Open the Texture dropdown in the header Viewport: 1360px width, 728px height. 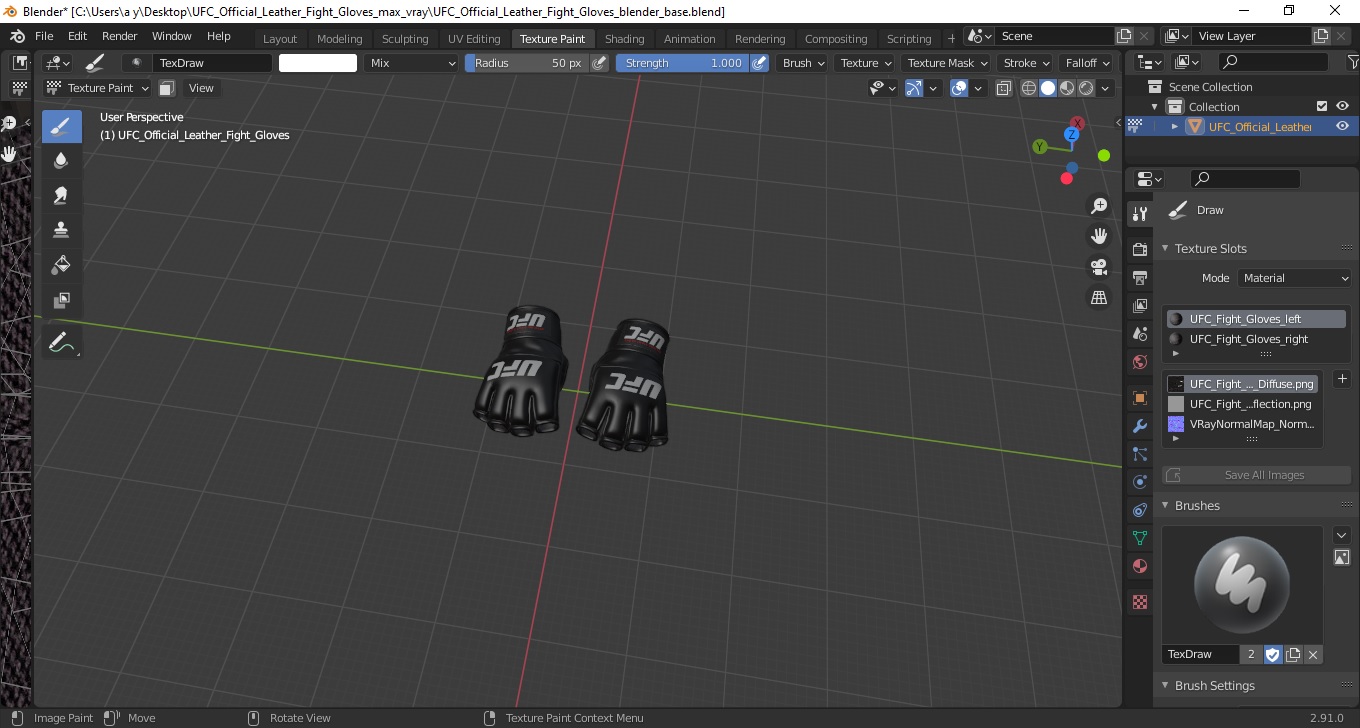(x=865, y=63)
